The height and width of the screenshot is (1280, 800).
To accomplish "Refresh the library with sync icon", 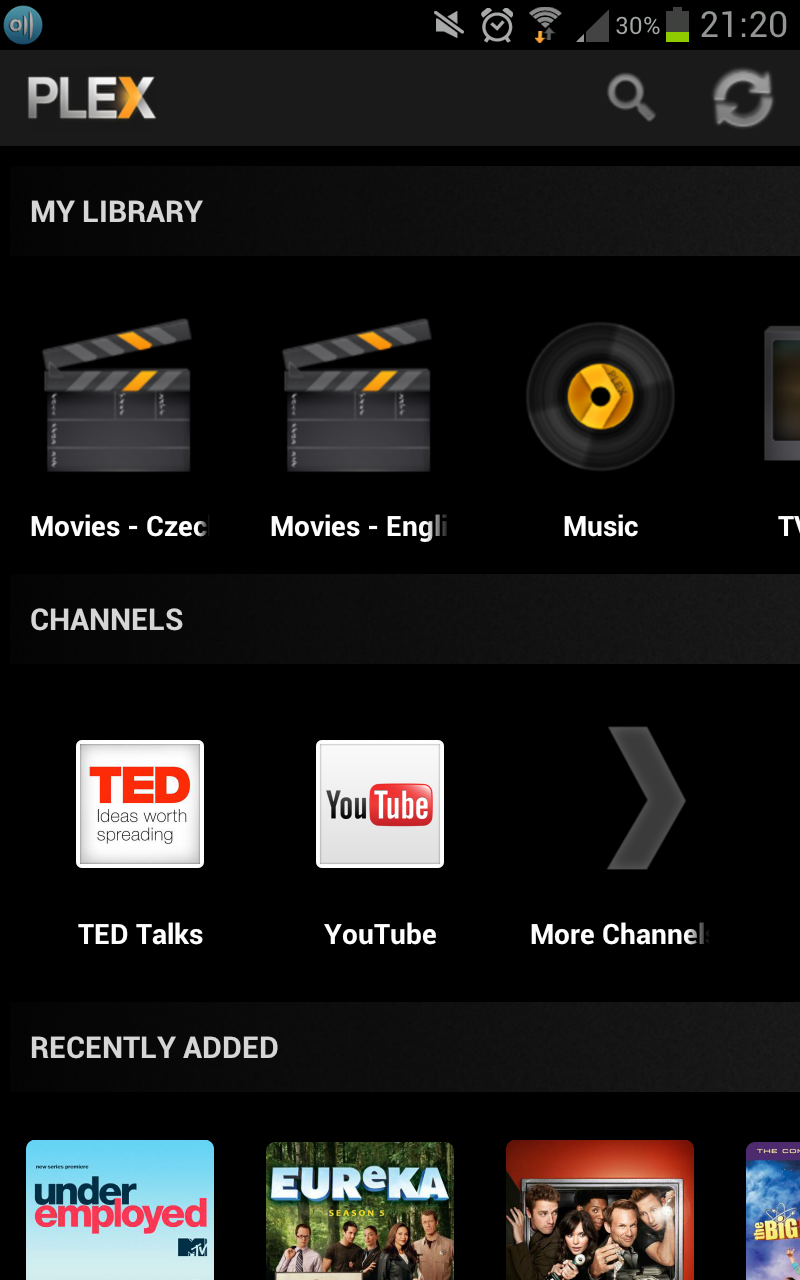I will (743, 98).
